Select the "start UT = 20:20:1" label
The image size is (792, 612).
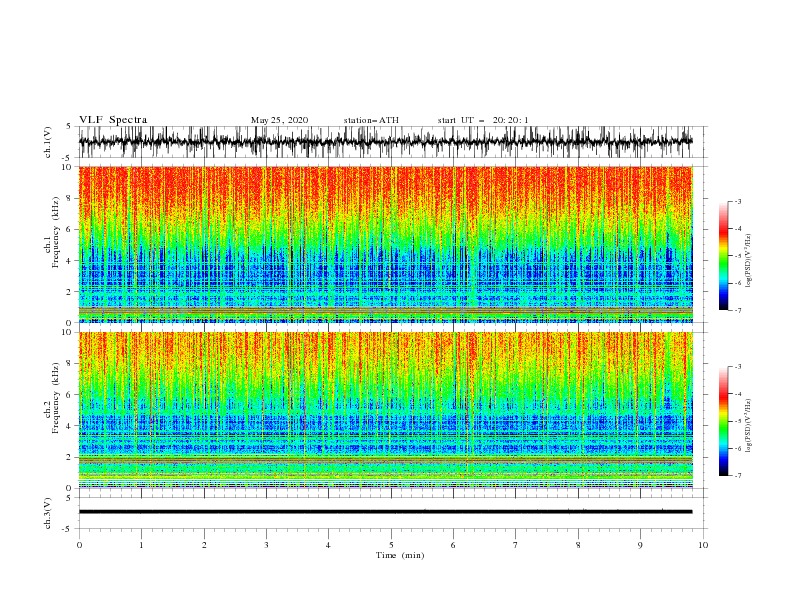[x=482, y=120]
